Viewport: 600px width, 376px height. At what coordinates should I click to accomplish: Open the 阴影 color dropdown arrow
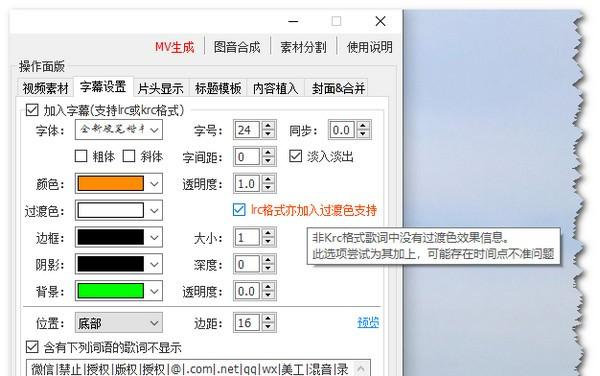click(154, 264)
